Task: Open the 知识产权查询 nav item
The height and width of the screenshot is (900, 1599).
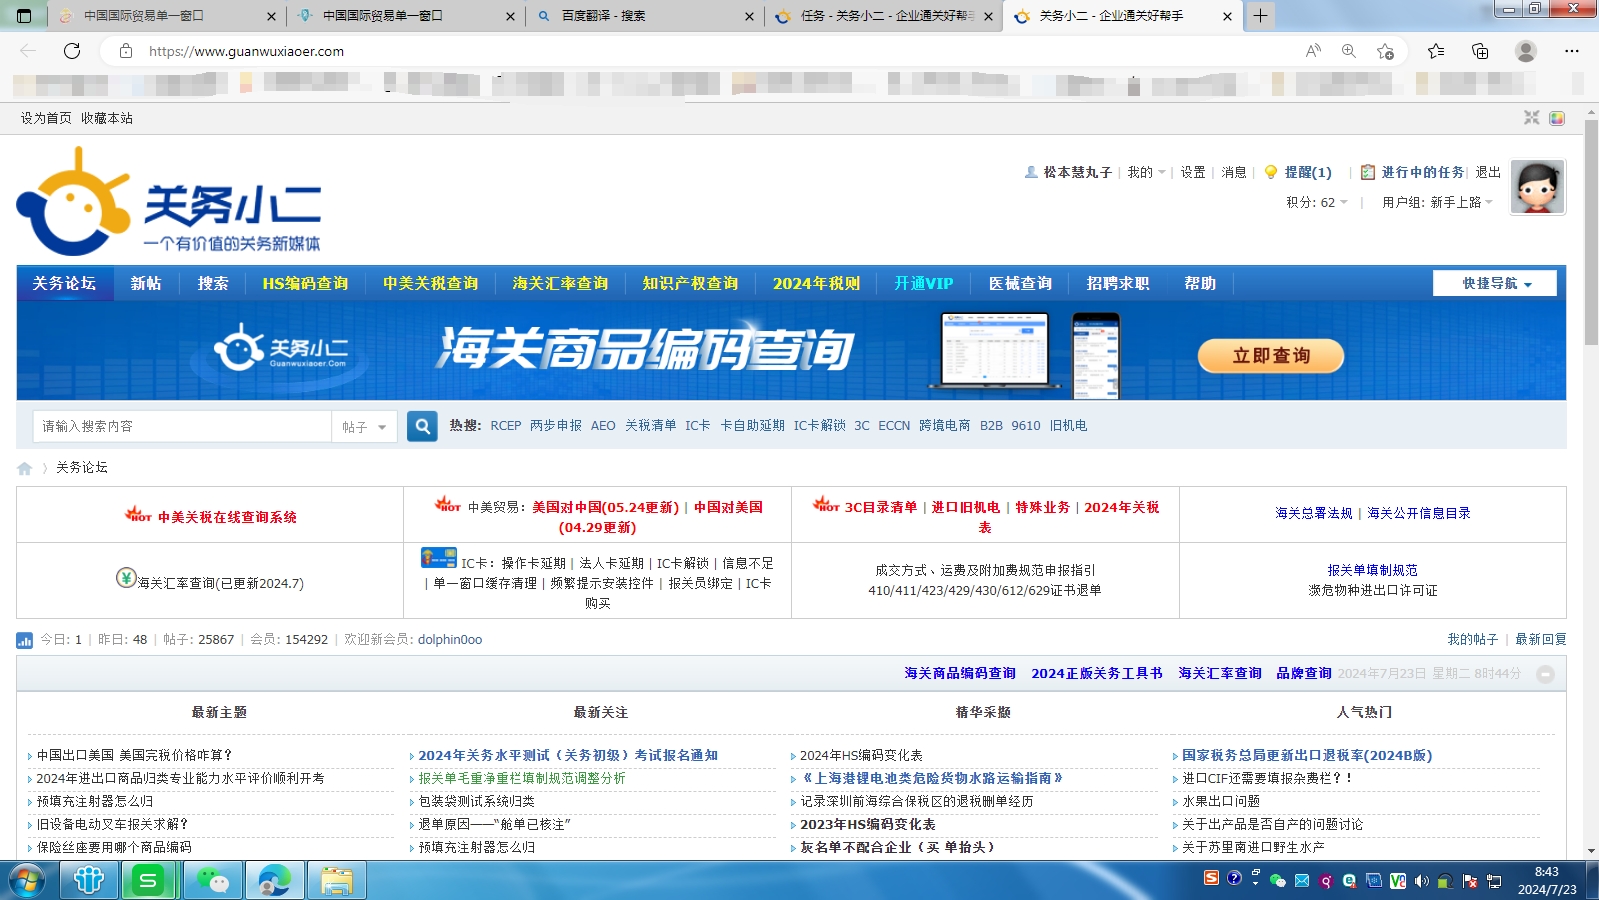Action: point(690,284)
